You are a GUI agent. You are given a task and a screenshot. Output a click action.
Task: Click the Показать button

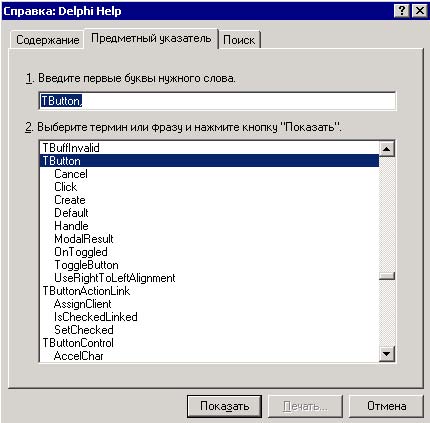click(x=224, y=406)
